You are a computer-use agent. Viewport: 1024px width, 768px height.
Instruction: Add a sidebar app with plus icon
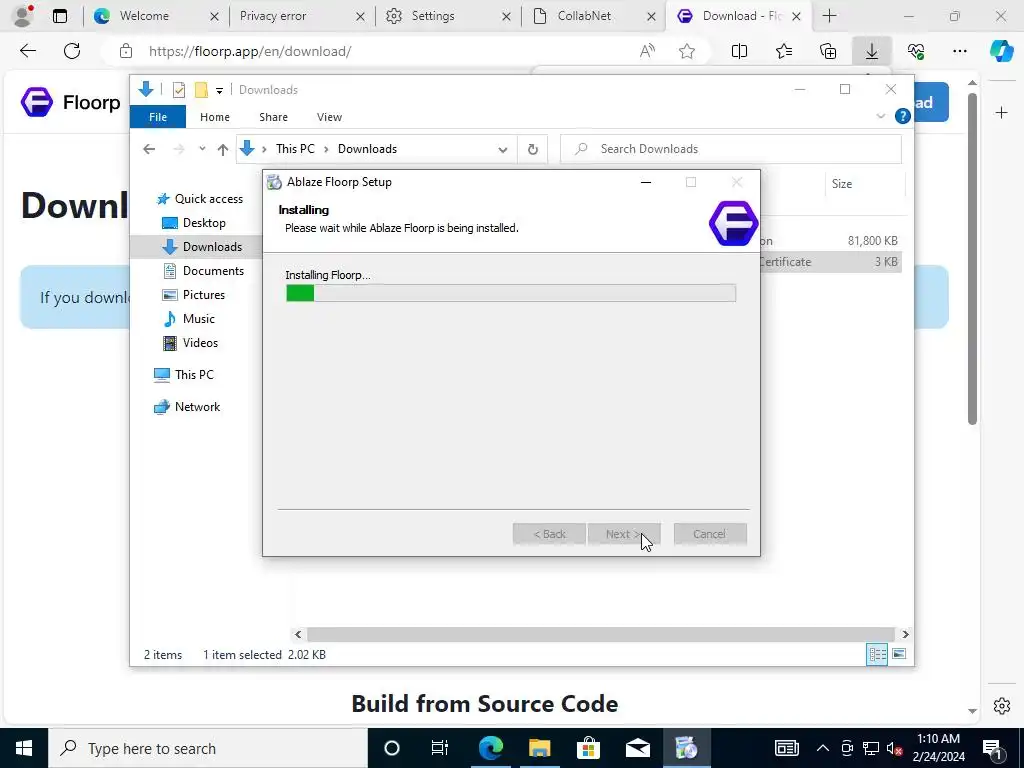[1001, 113]
